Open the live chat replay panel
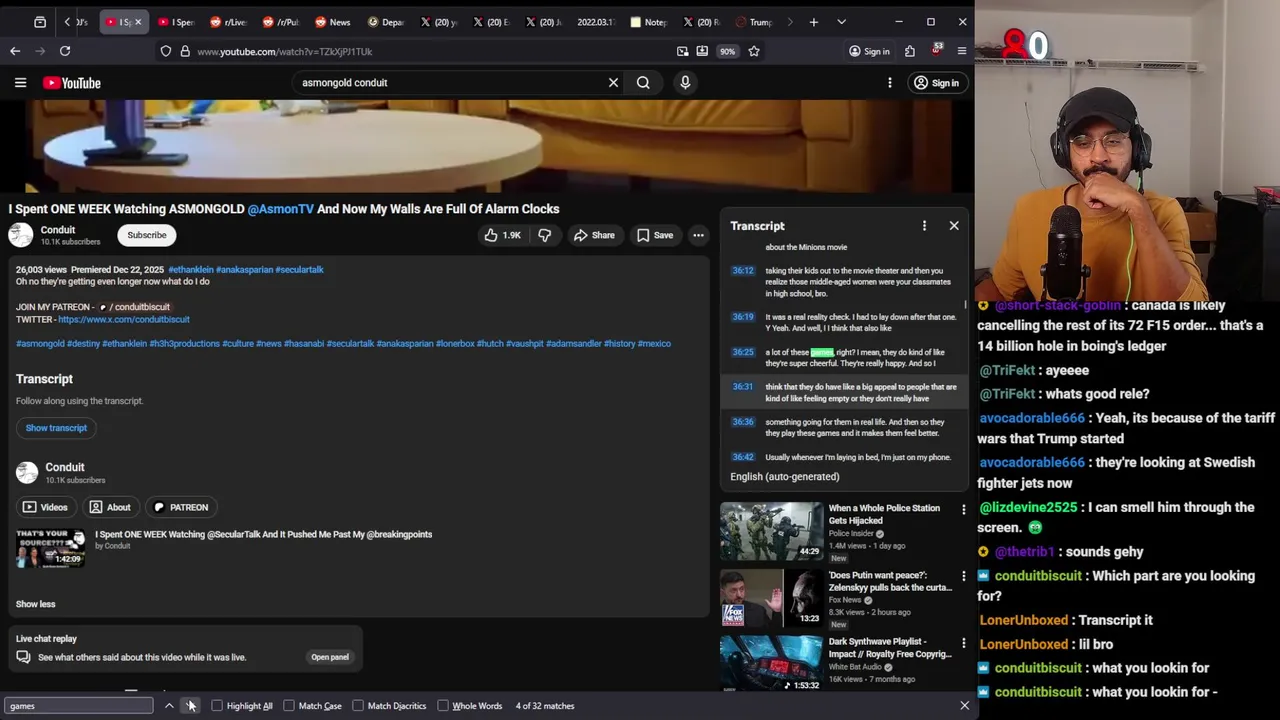This screenshot has height=720, width=1280. point(329,657)
